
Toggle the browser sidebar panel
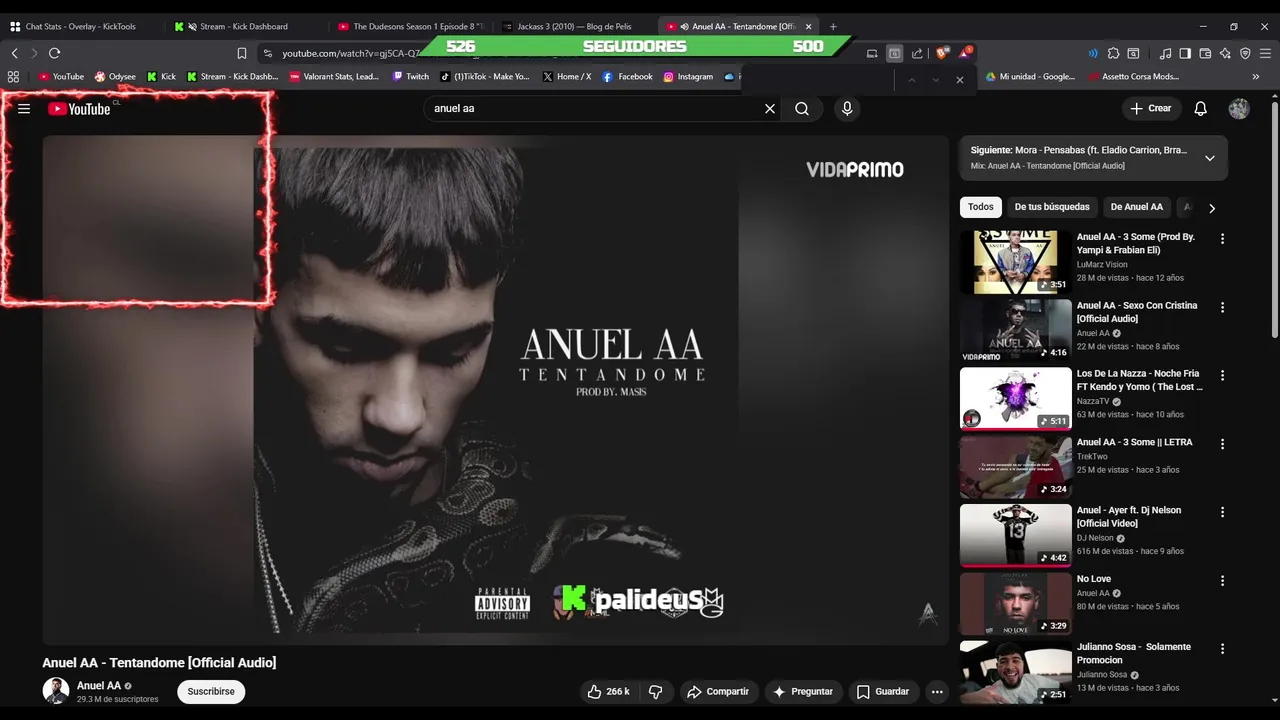(x=1185, y=53)
